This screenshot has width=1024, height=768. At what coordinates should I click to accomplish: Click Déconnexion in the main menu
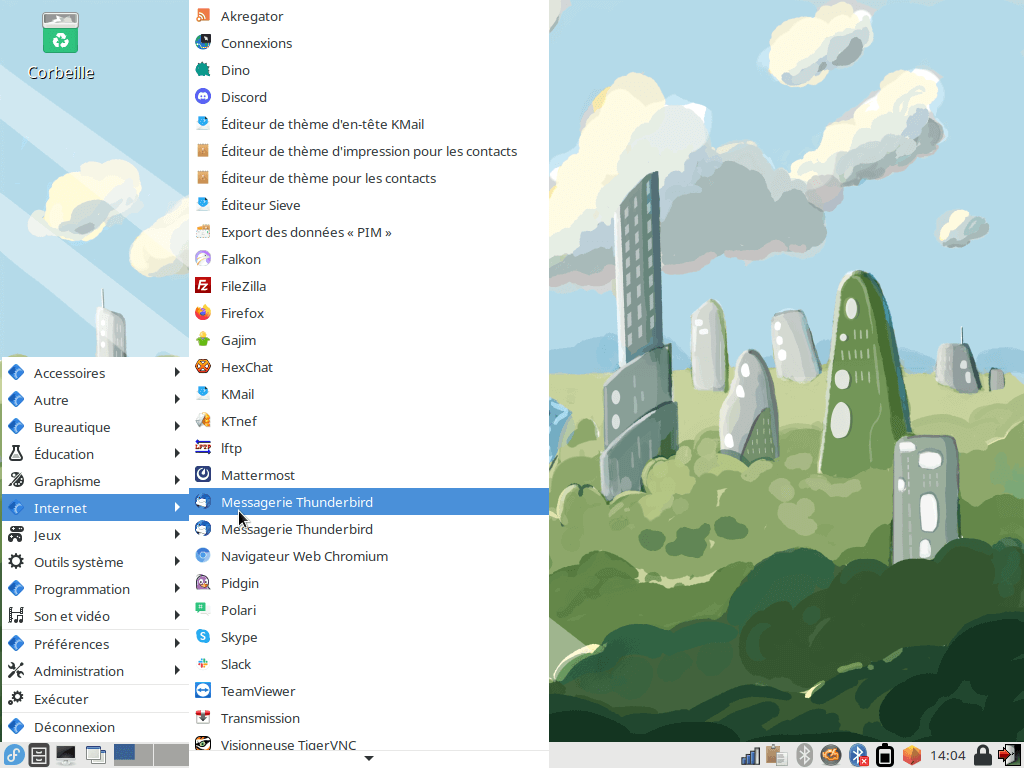(x=95, y=727)
